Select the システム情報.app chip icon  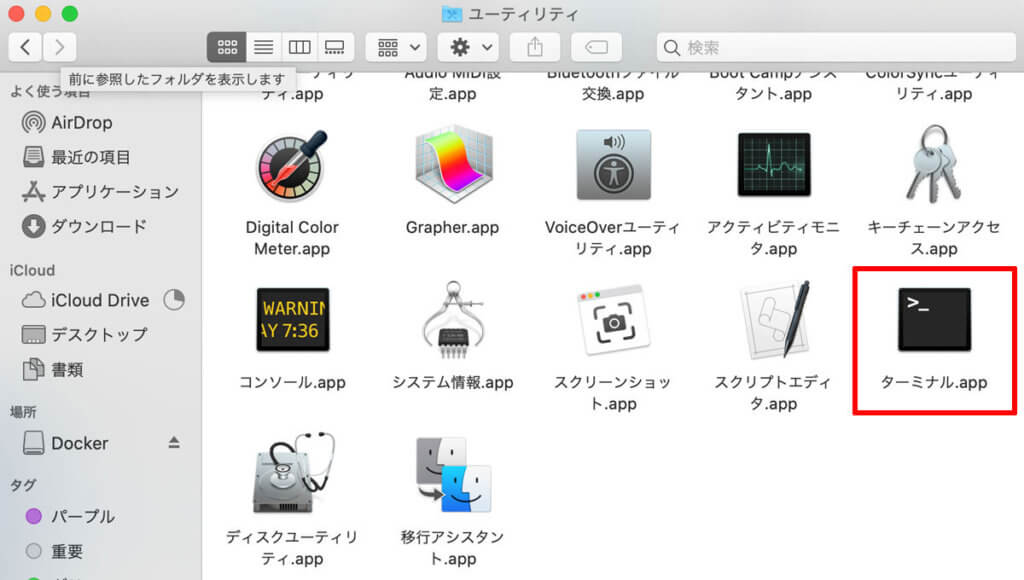point(452,320)
